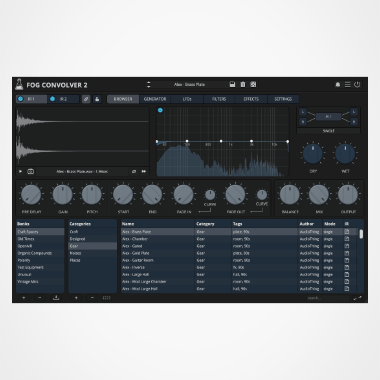Screen dimensions: 380x380
Task: Select the Designed category
Action: (x=92, y=239)
